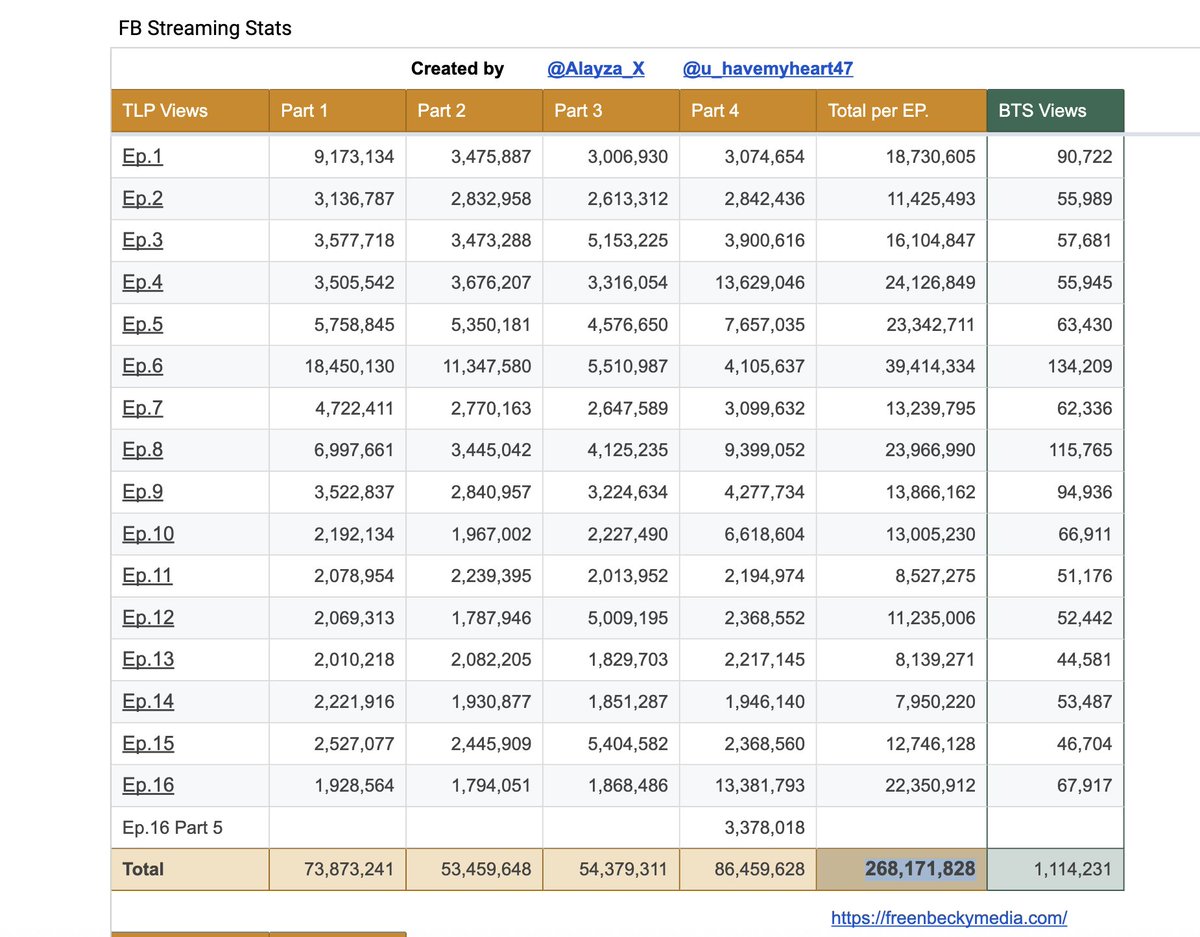Open the Ep.12 link
This screenshot has height=937, width=1200.
[148, 618]
